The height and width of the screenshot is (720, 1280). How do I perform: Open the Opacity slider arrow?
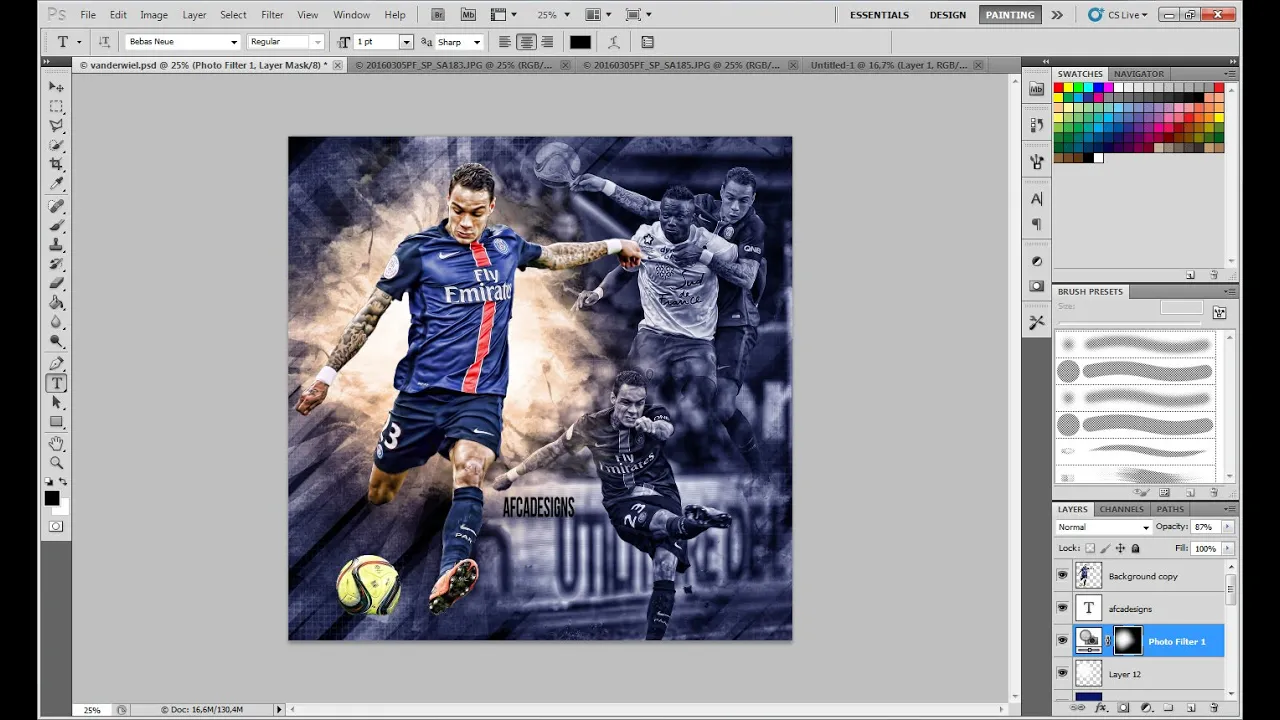pos(1227,527)
